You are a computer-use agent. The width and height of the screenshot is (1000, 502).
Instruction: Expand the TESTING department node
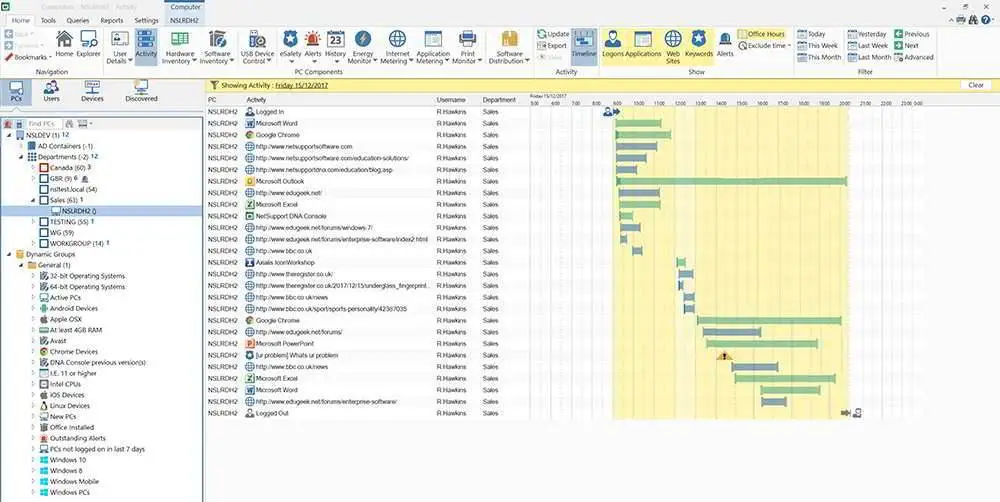34,221
